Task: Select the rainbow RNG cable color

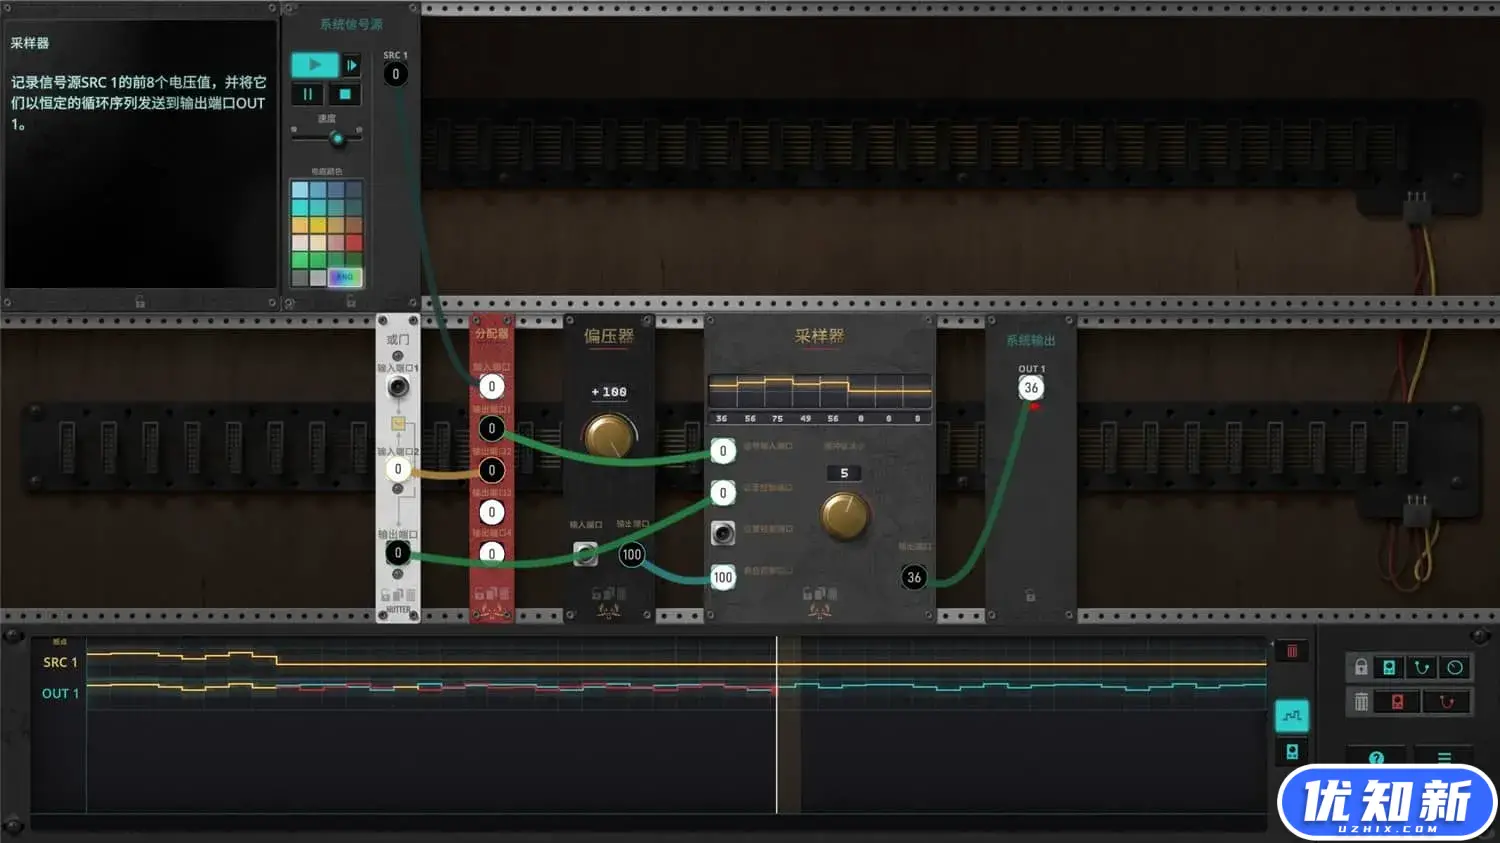Action: coord(344,277)
